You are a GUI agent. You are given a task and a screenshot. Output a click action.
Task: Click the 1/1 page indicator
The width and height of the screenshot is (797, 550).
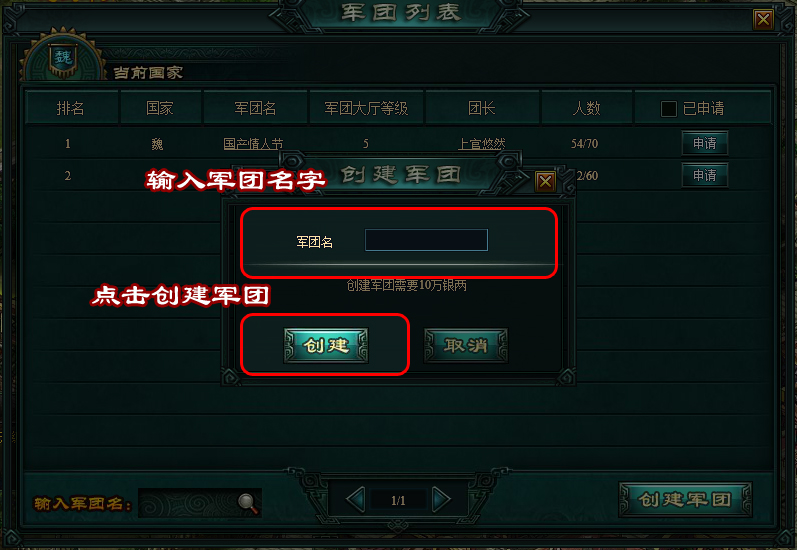(398, 501)
